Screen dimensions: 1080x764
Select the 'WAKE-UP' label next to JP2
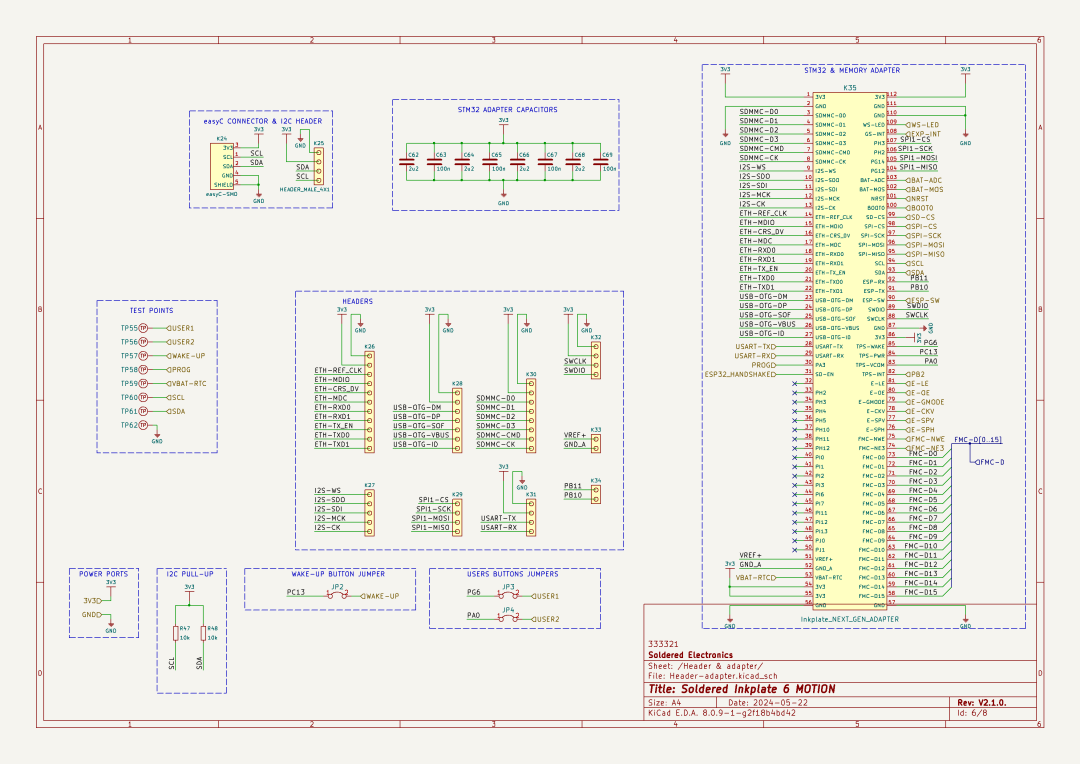[380, 597]
